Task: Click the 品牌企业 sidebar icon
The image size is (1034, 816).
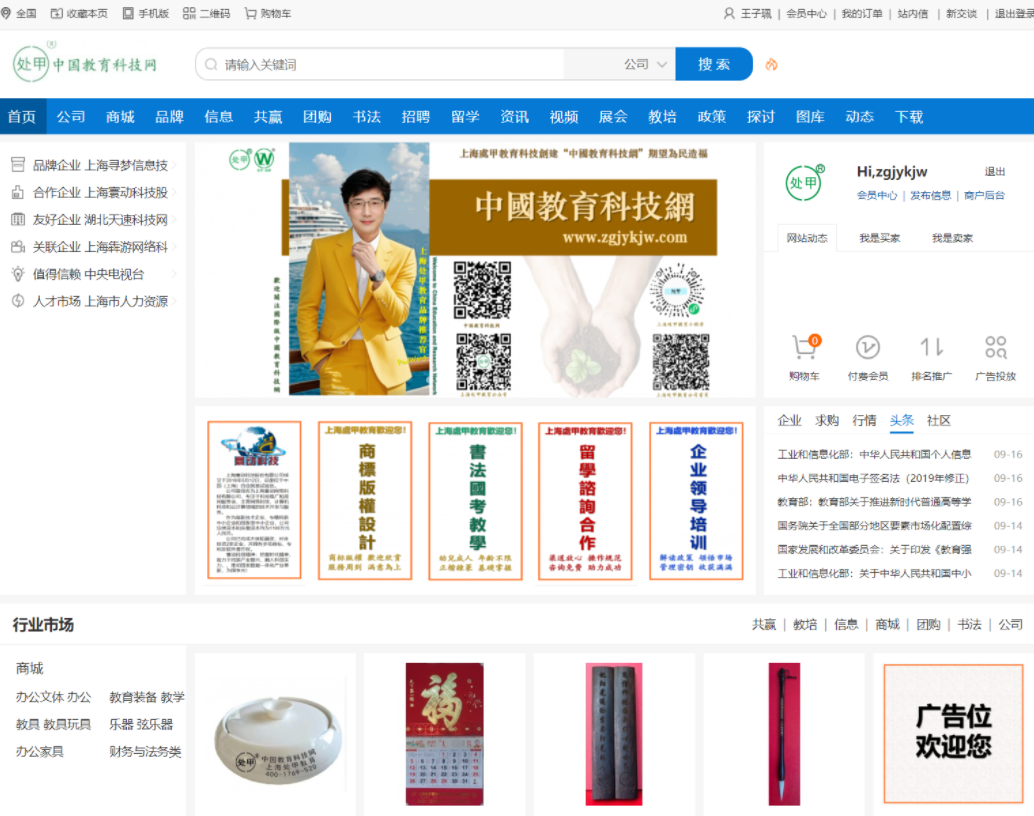Action: pyautogui.click(x=18, y=165)
